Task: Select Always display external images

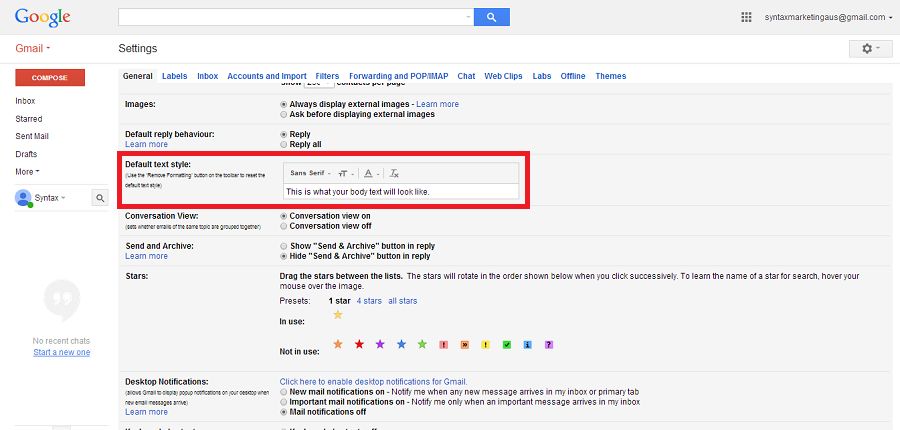Action: coord(284,104)
